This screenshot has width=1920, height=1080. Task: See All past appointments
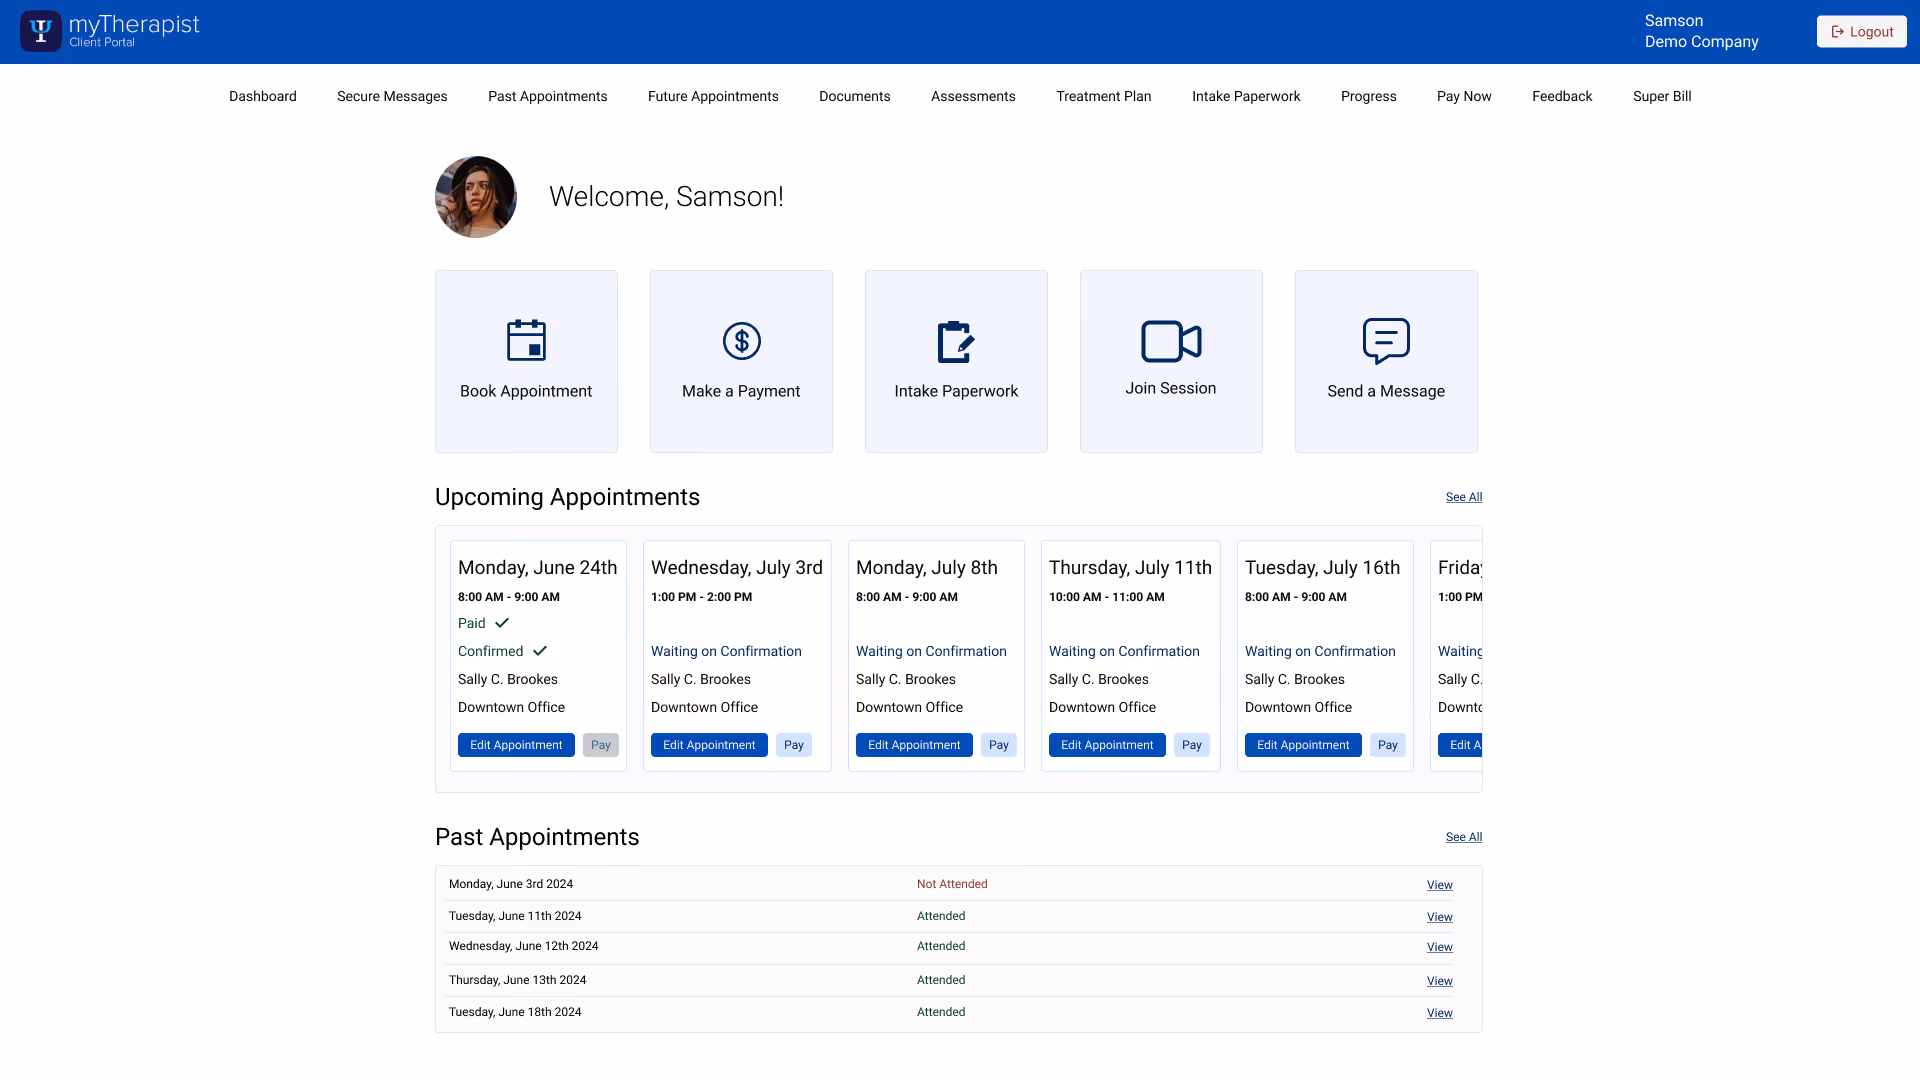[x=1463, y=837]
